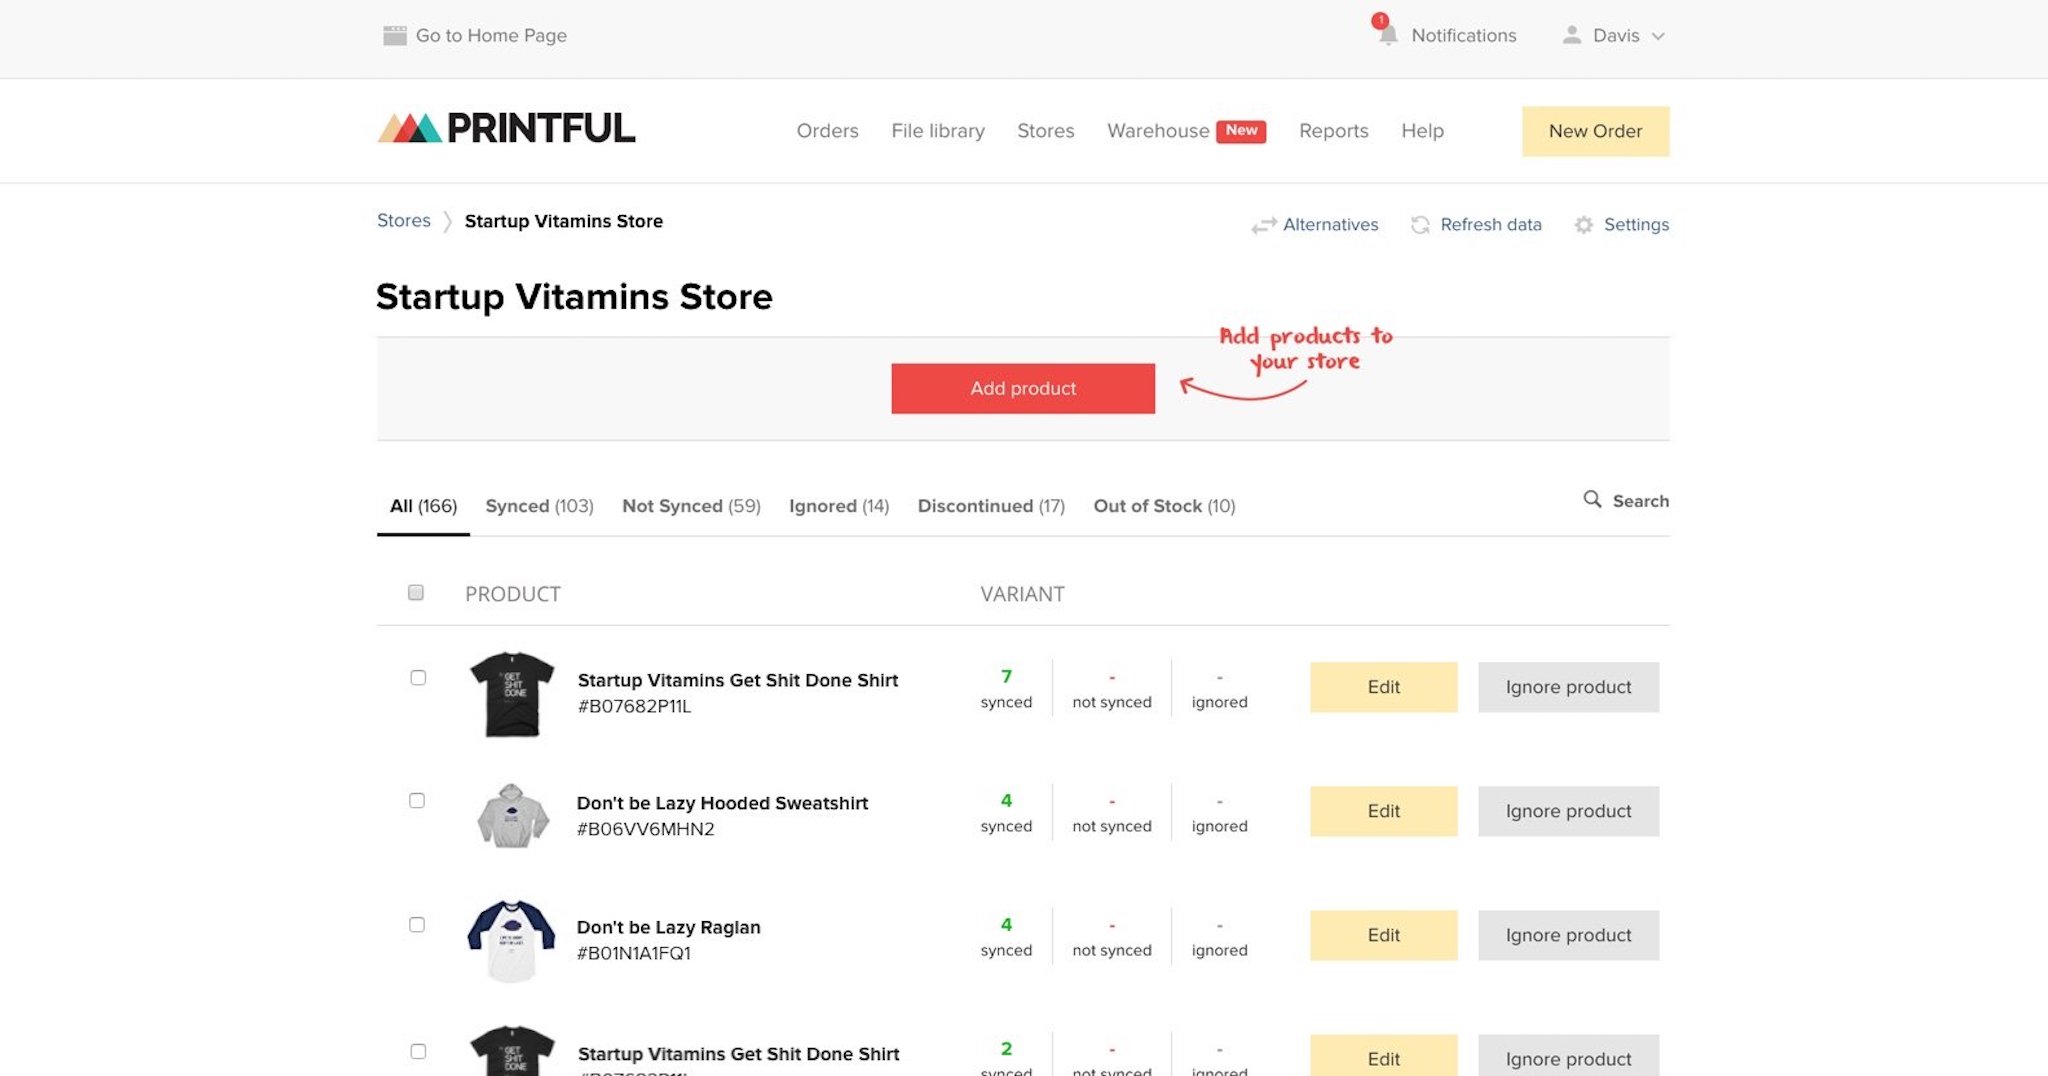
Task: Open the File library menu
Action: pyautogui.click(x=938, y=131)
